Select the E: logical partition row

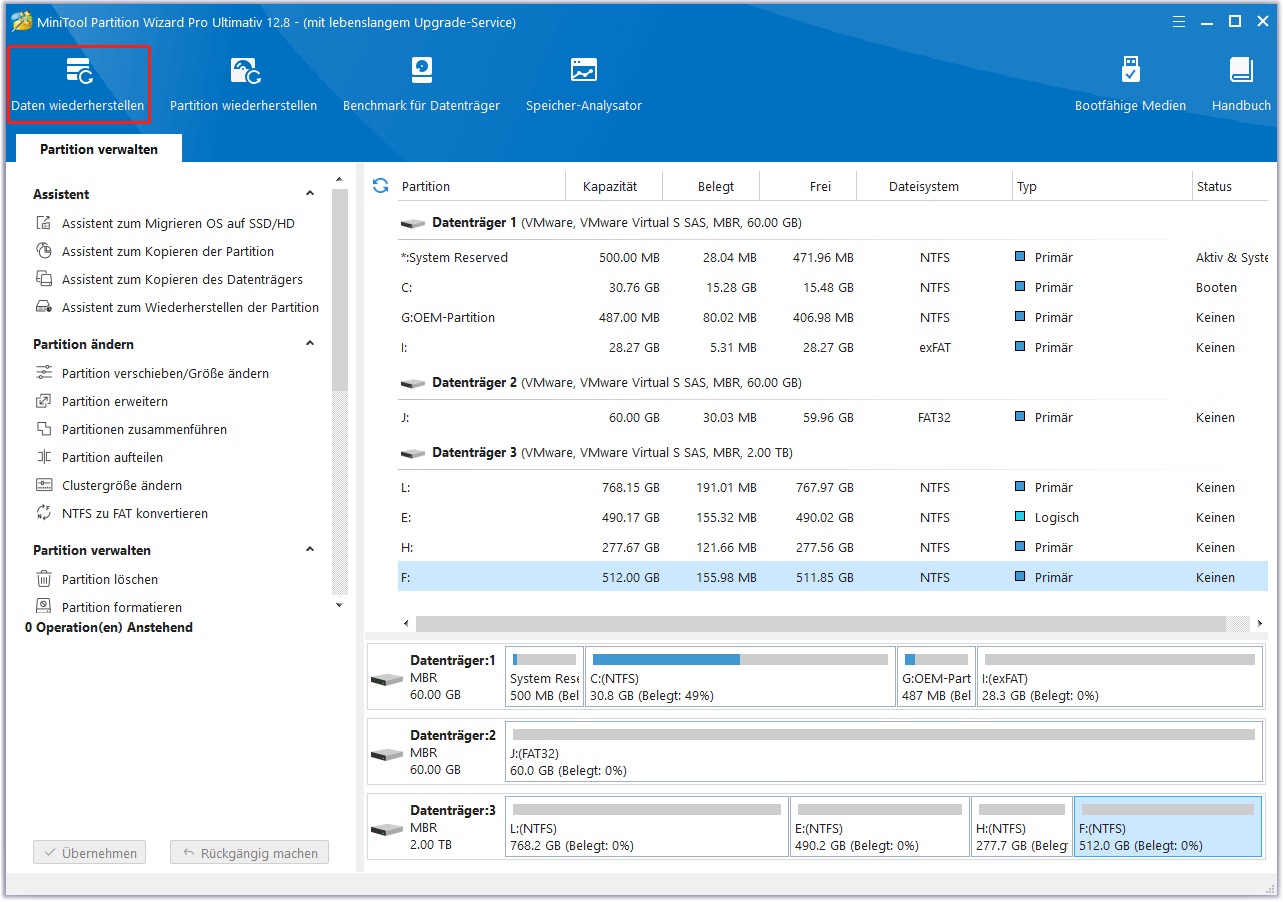tap(833, 518)
